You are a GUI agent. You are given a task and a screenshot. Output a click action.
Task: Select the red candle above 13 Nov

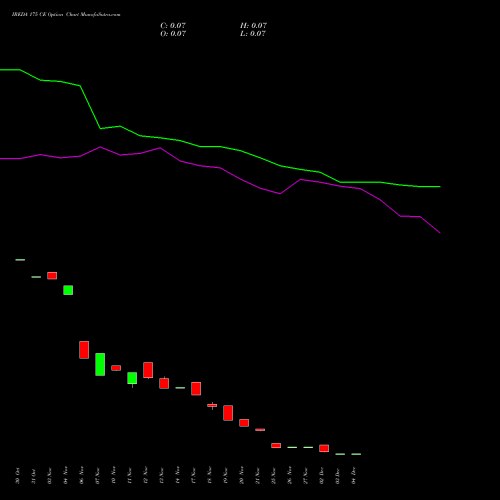coord(164,383)
